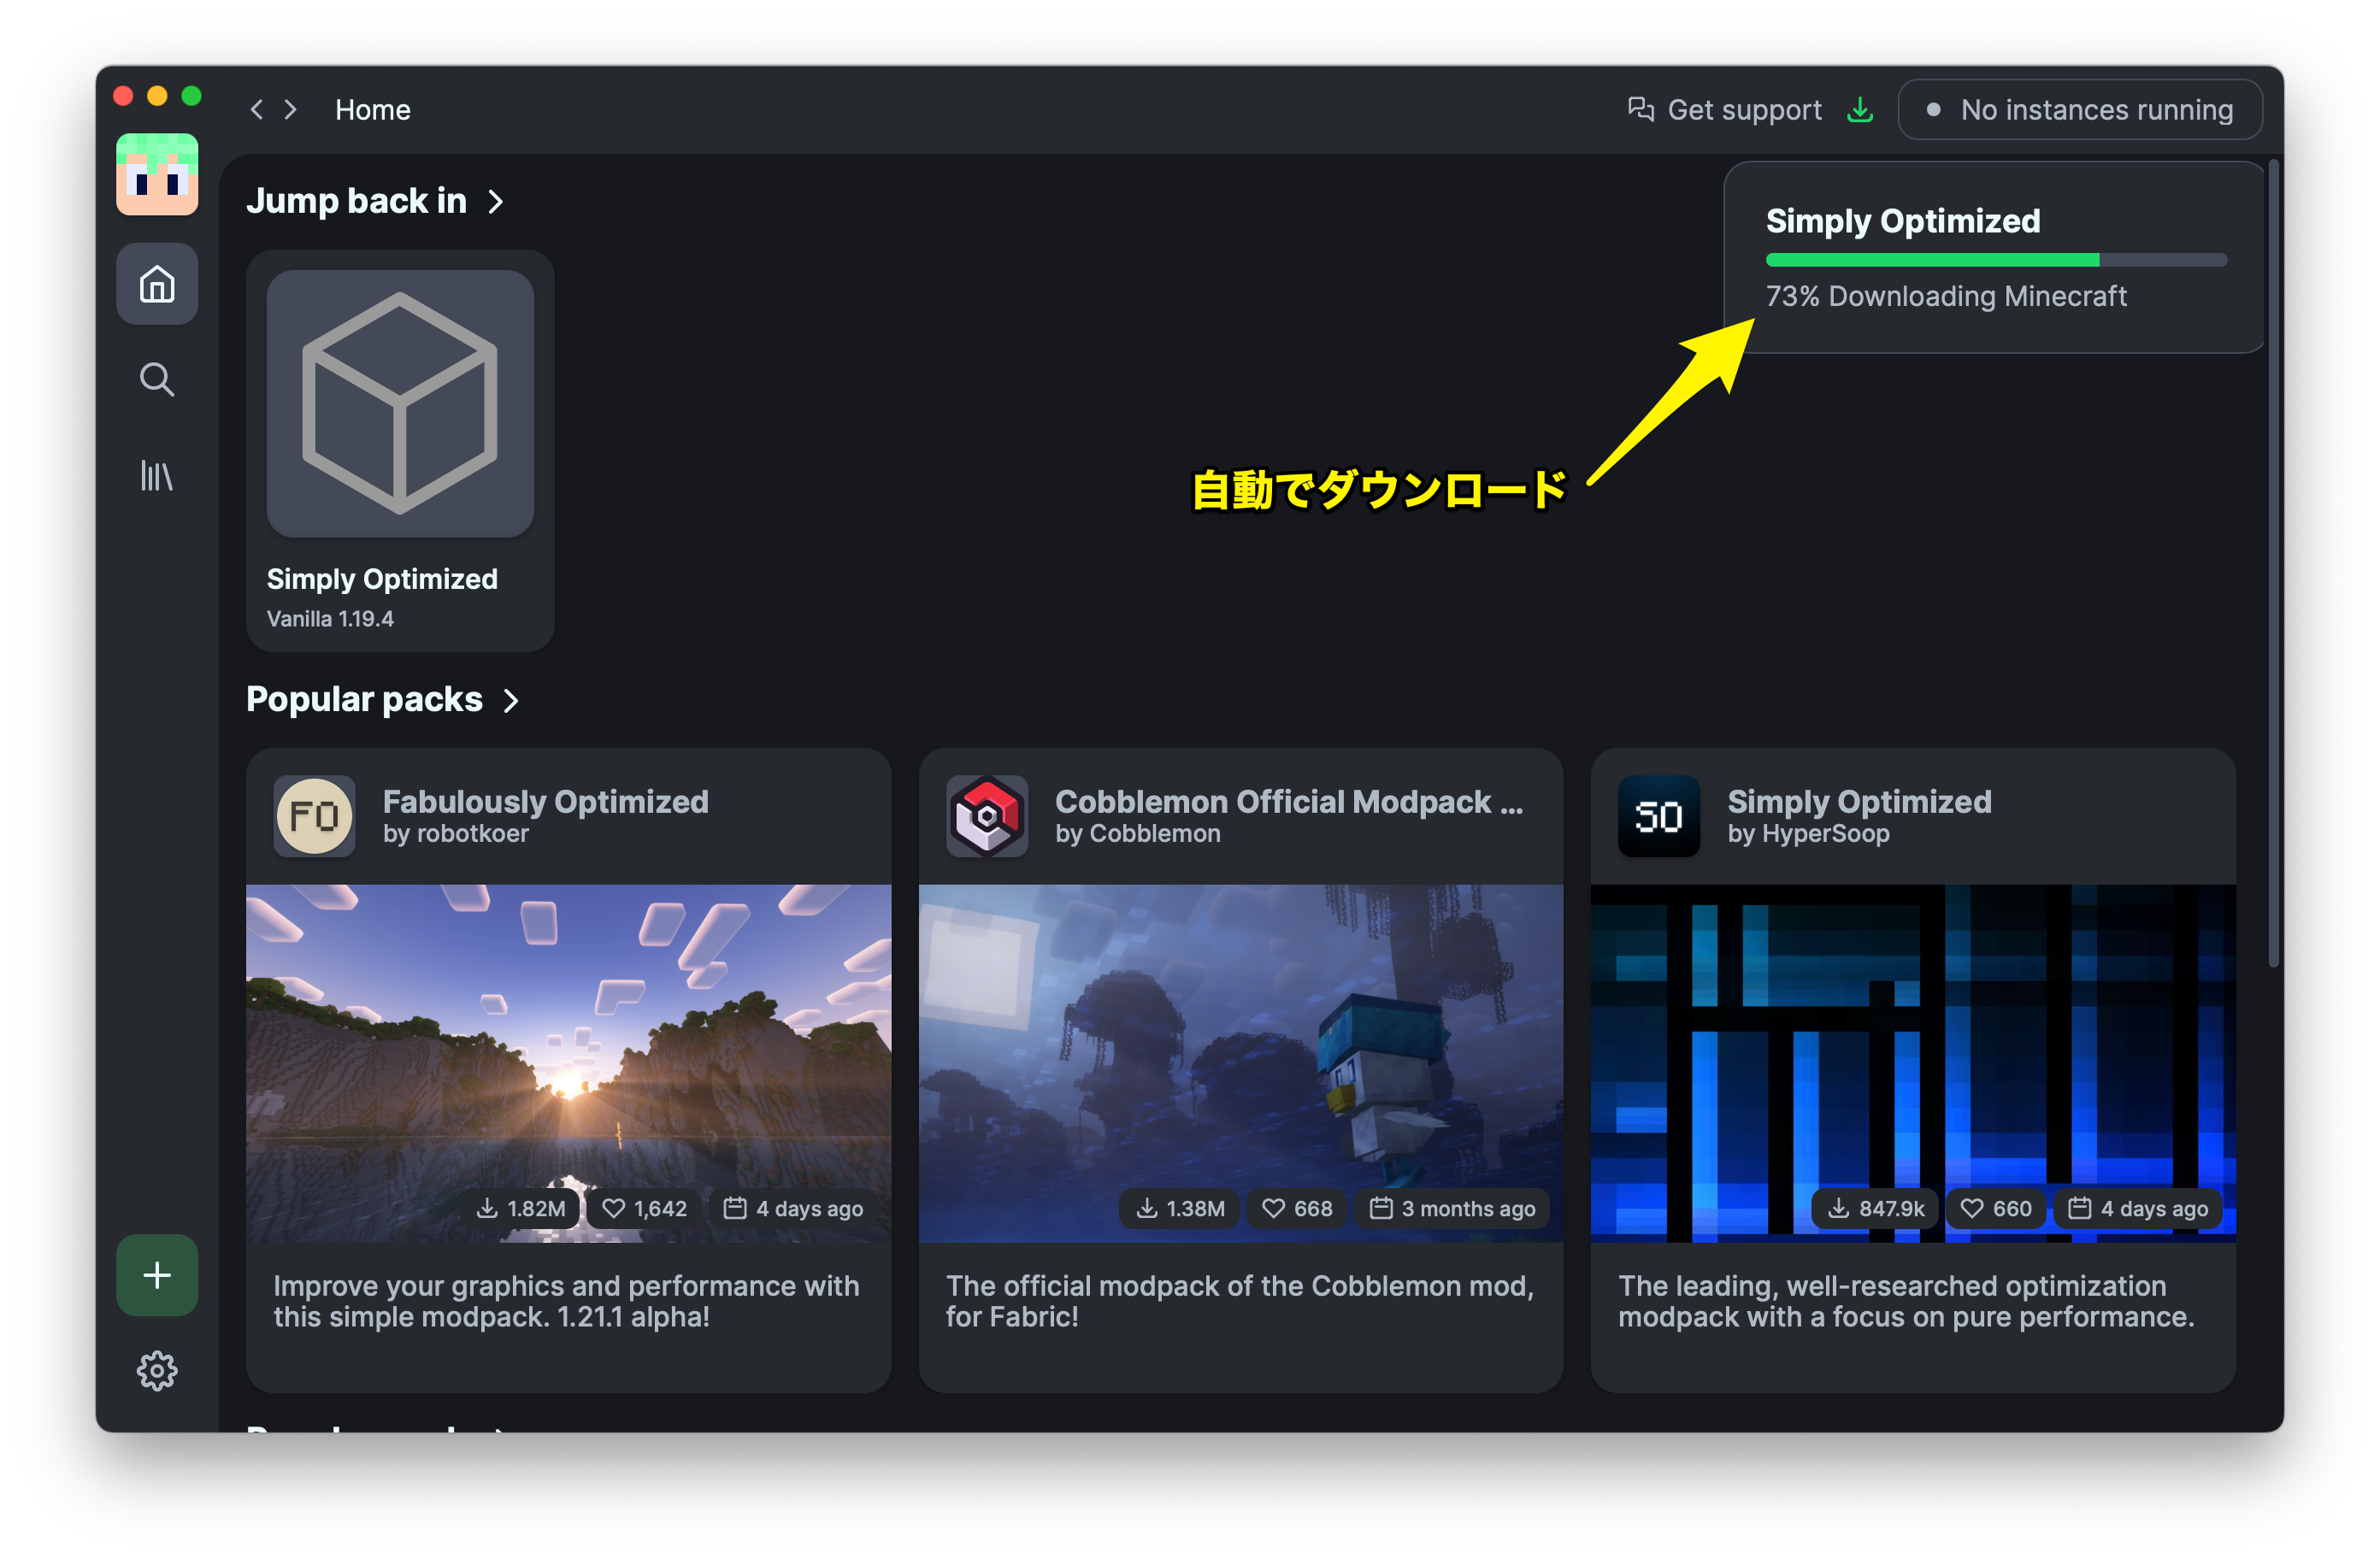Image resolution: width=2380 pixels, height=1559 pixels.
Task: Click the Simply Optimized 4 days ago badge
Action: click(2138, 1208)
